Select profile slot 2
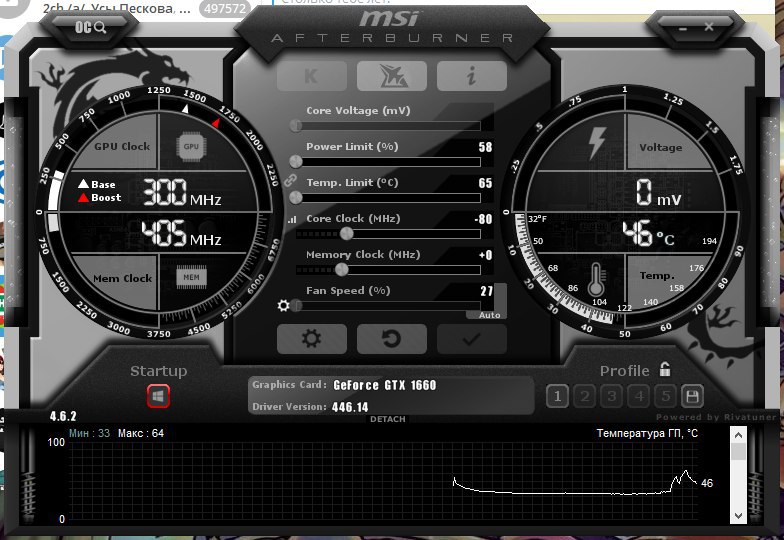This screenshot has width=784, height=540. pyautogui.click(x=584, y=396)
